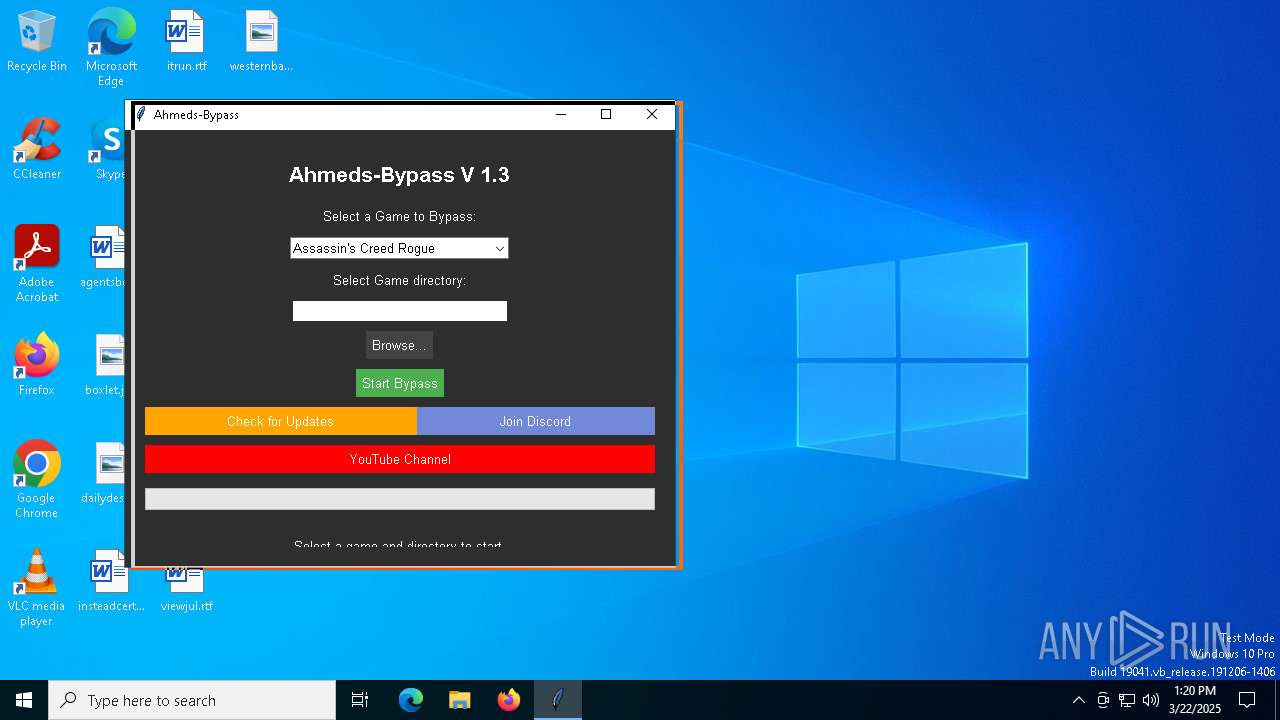Click the game directory input field
The image size is (1280, 720).
(x=399, y=311)
